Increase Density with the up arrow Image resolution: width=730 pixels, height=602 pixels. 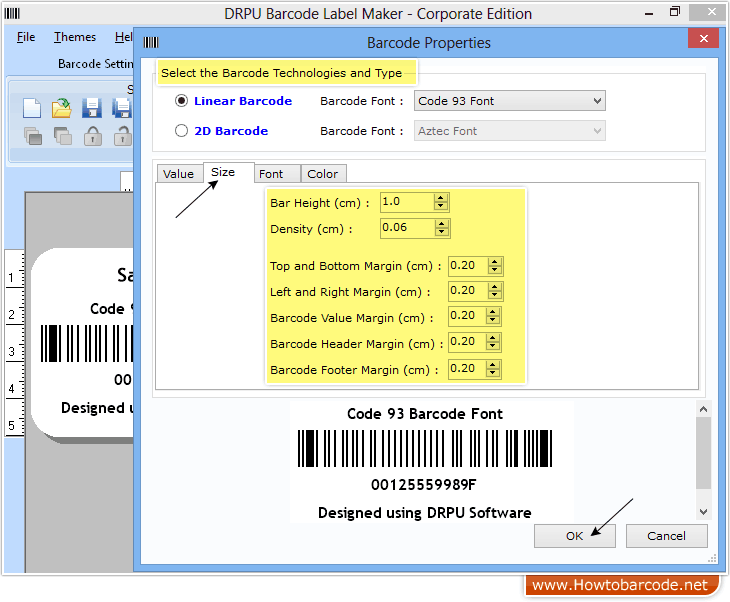441,224
